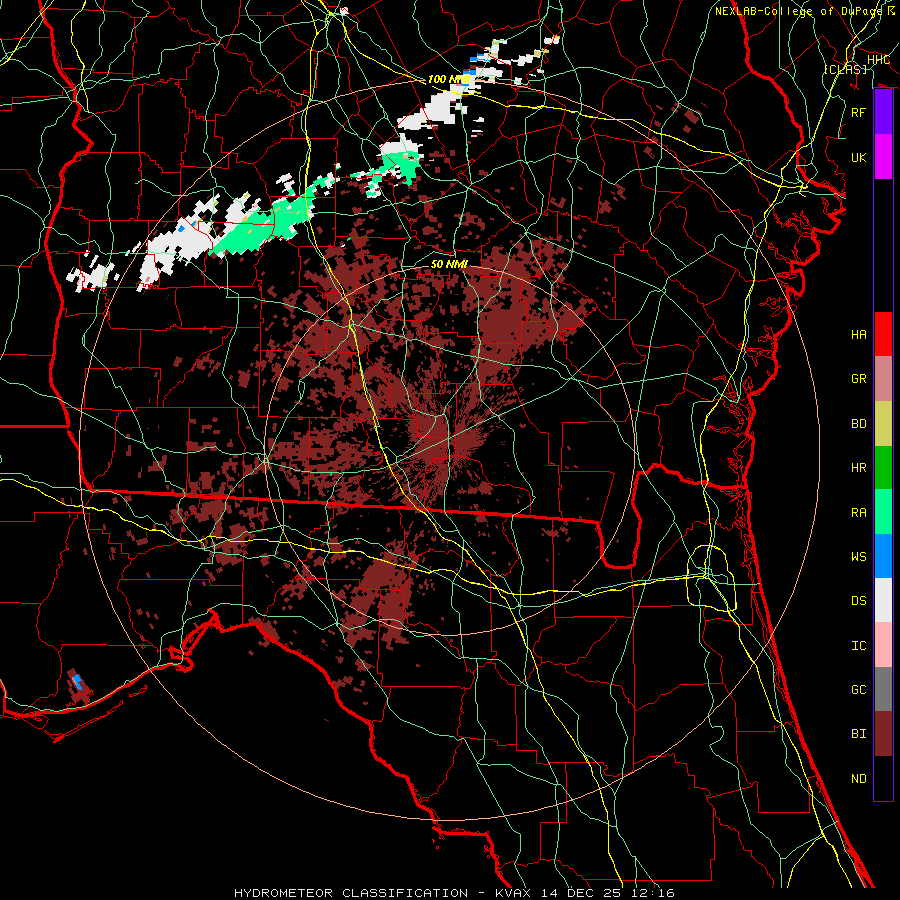Viewport: 900px width, 900px height.
Task: Click the WS blue legend swatch
Action: (x=883, y=556)
